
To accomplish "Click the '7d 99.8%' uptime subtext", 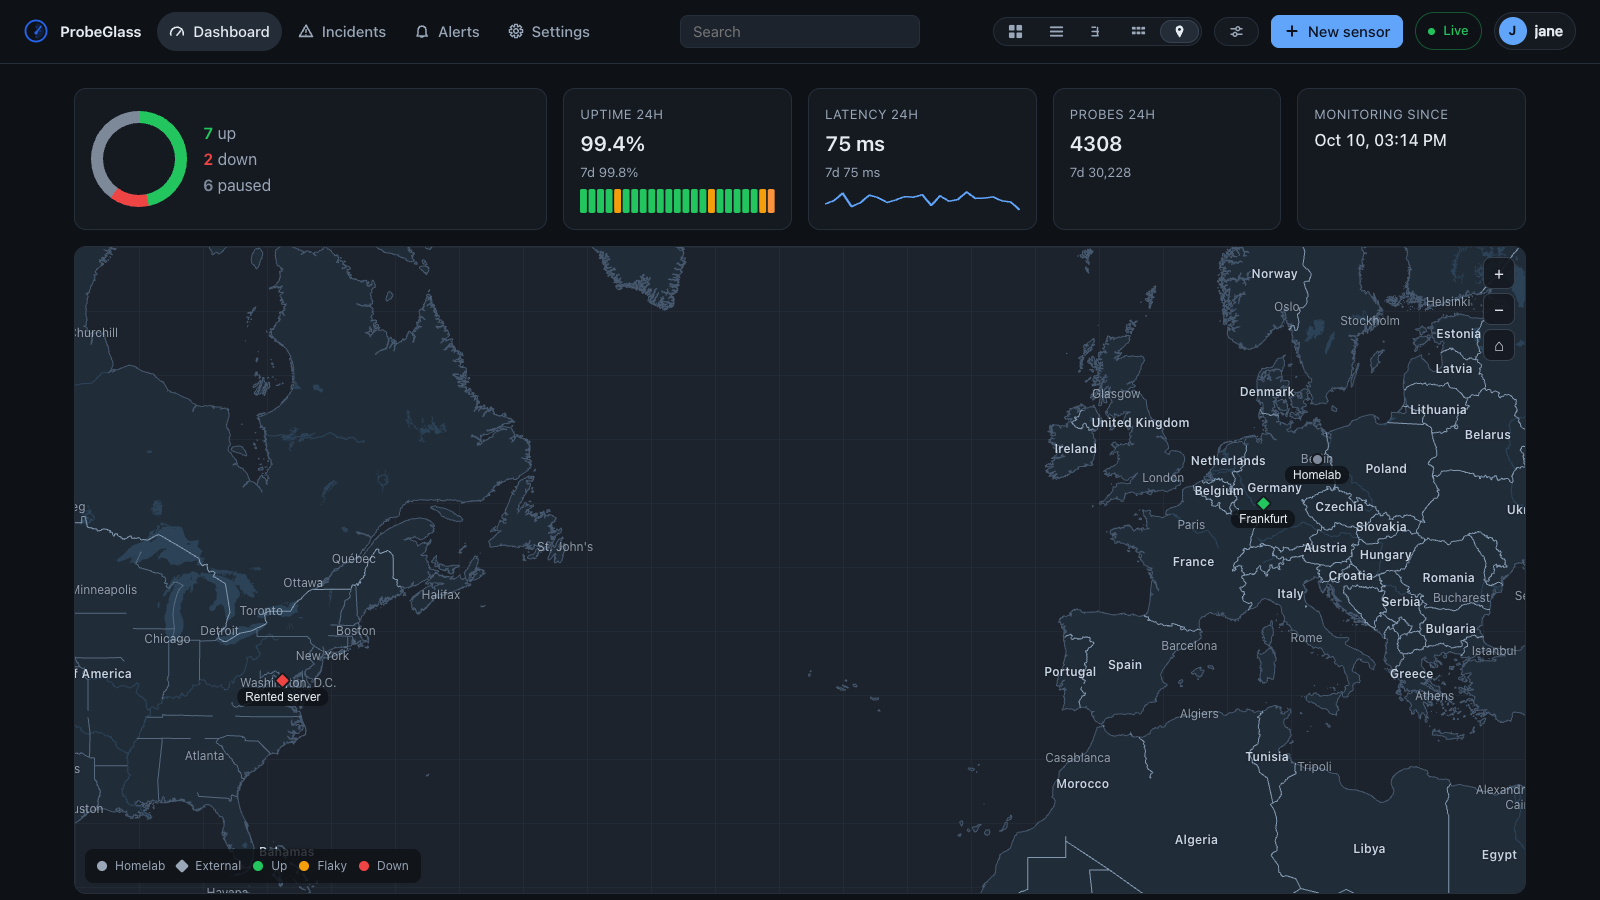I will tap(609, 172).
